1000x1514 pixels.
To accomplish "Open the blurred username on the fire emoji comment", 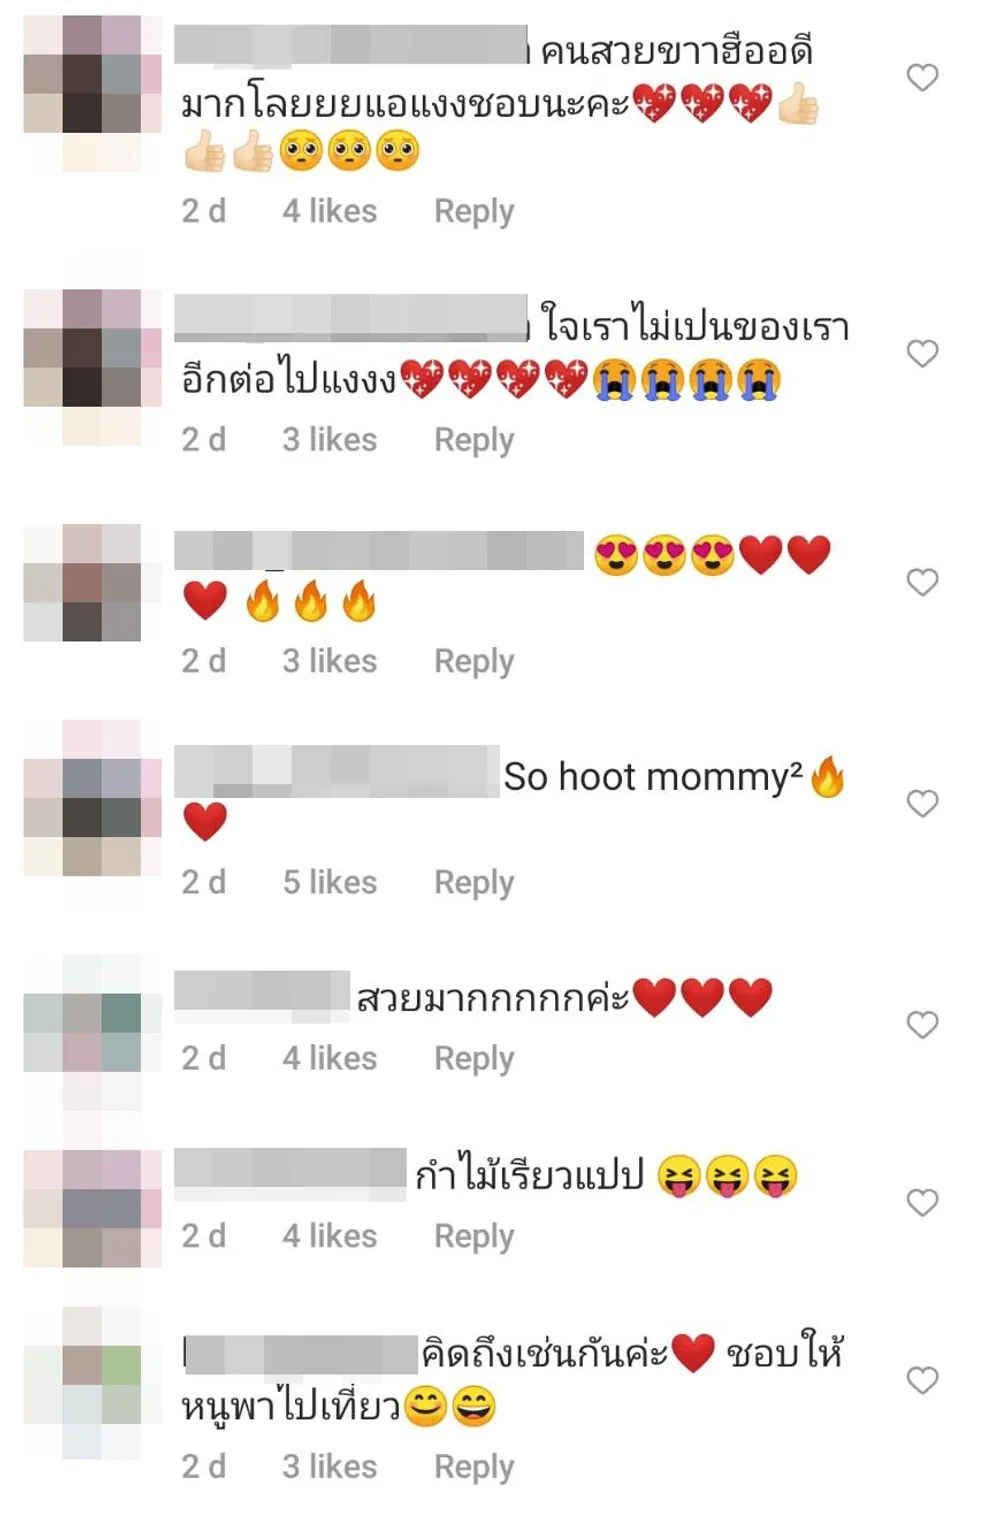I will pyautogui.click(x=378, y=551).
